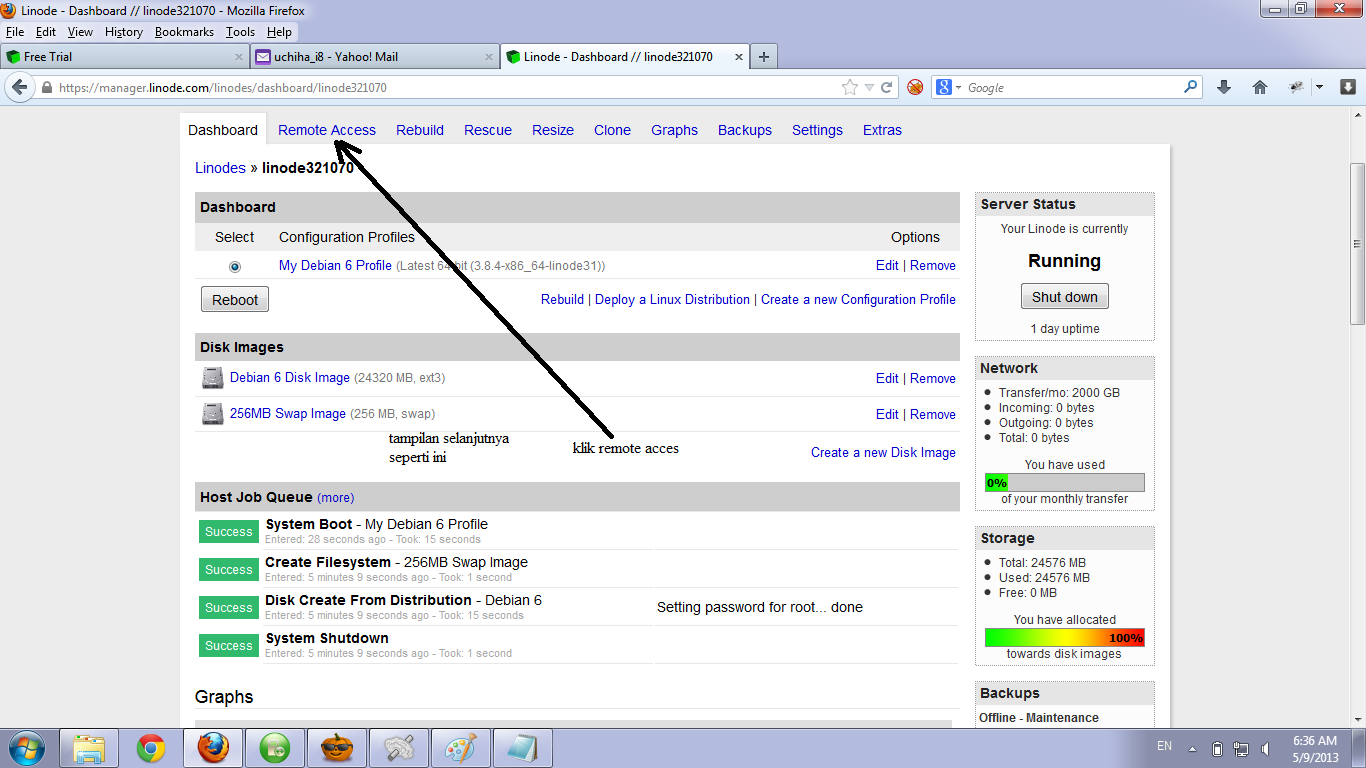Go back using the Firefox back arrow

[x=18, y=87]
